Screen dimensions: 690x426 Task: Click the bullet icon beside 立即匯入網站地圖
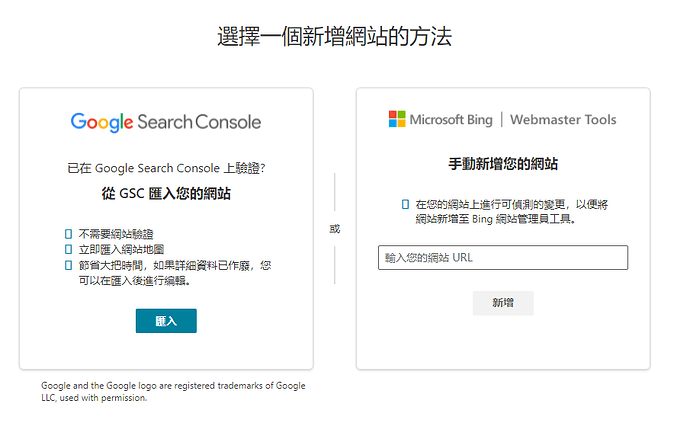[x=68, y=249]
